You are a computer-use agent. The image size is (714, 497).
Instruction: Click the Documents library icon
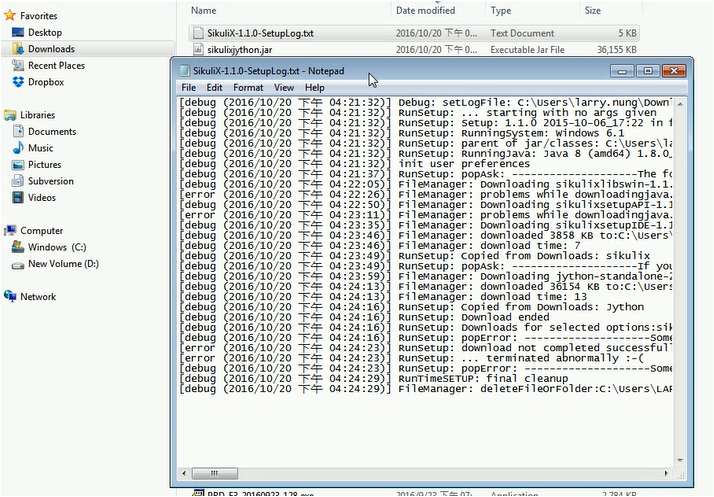click(x=18, y=132)
